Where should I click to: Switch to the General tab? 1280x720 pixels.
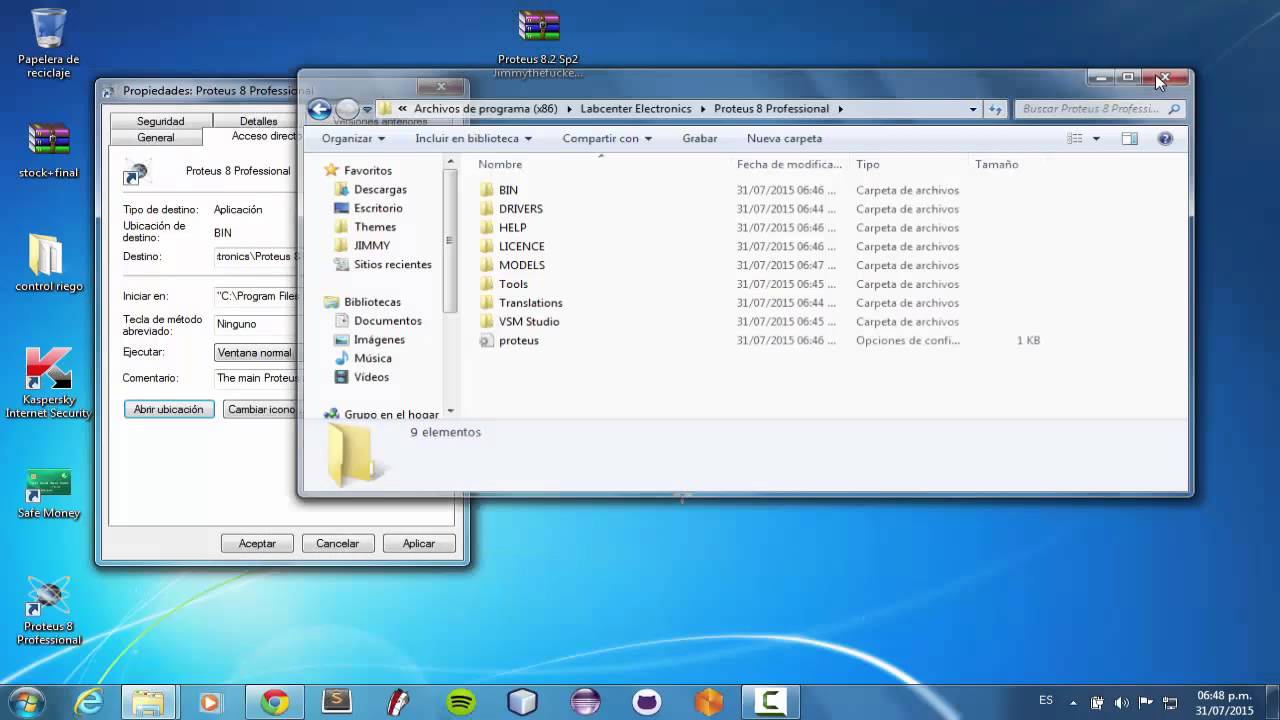pos(156,137)
